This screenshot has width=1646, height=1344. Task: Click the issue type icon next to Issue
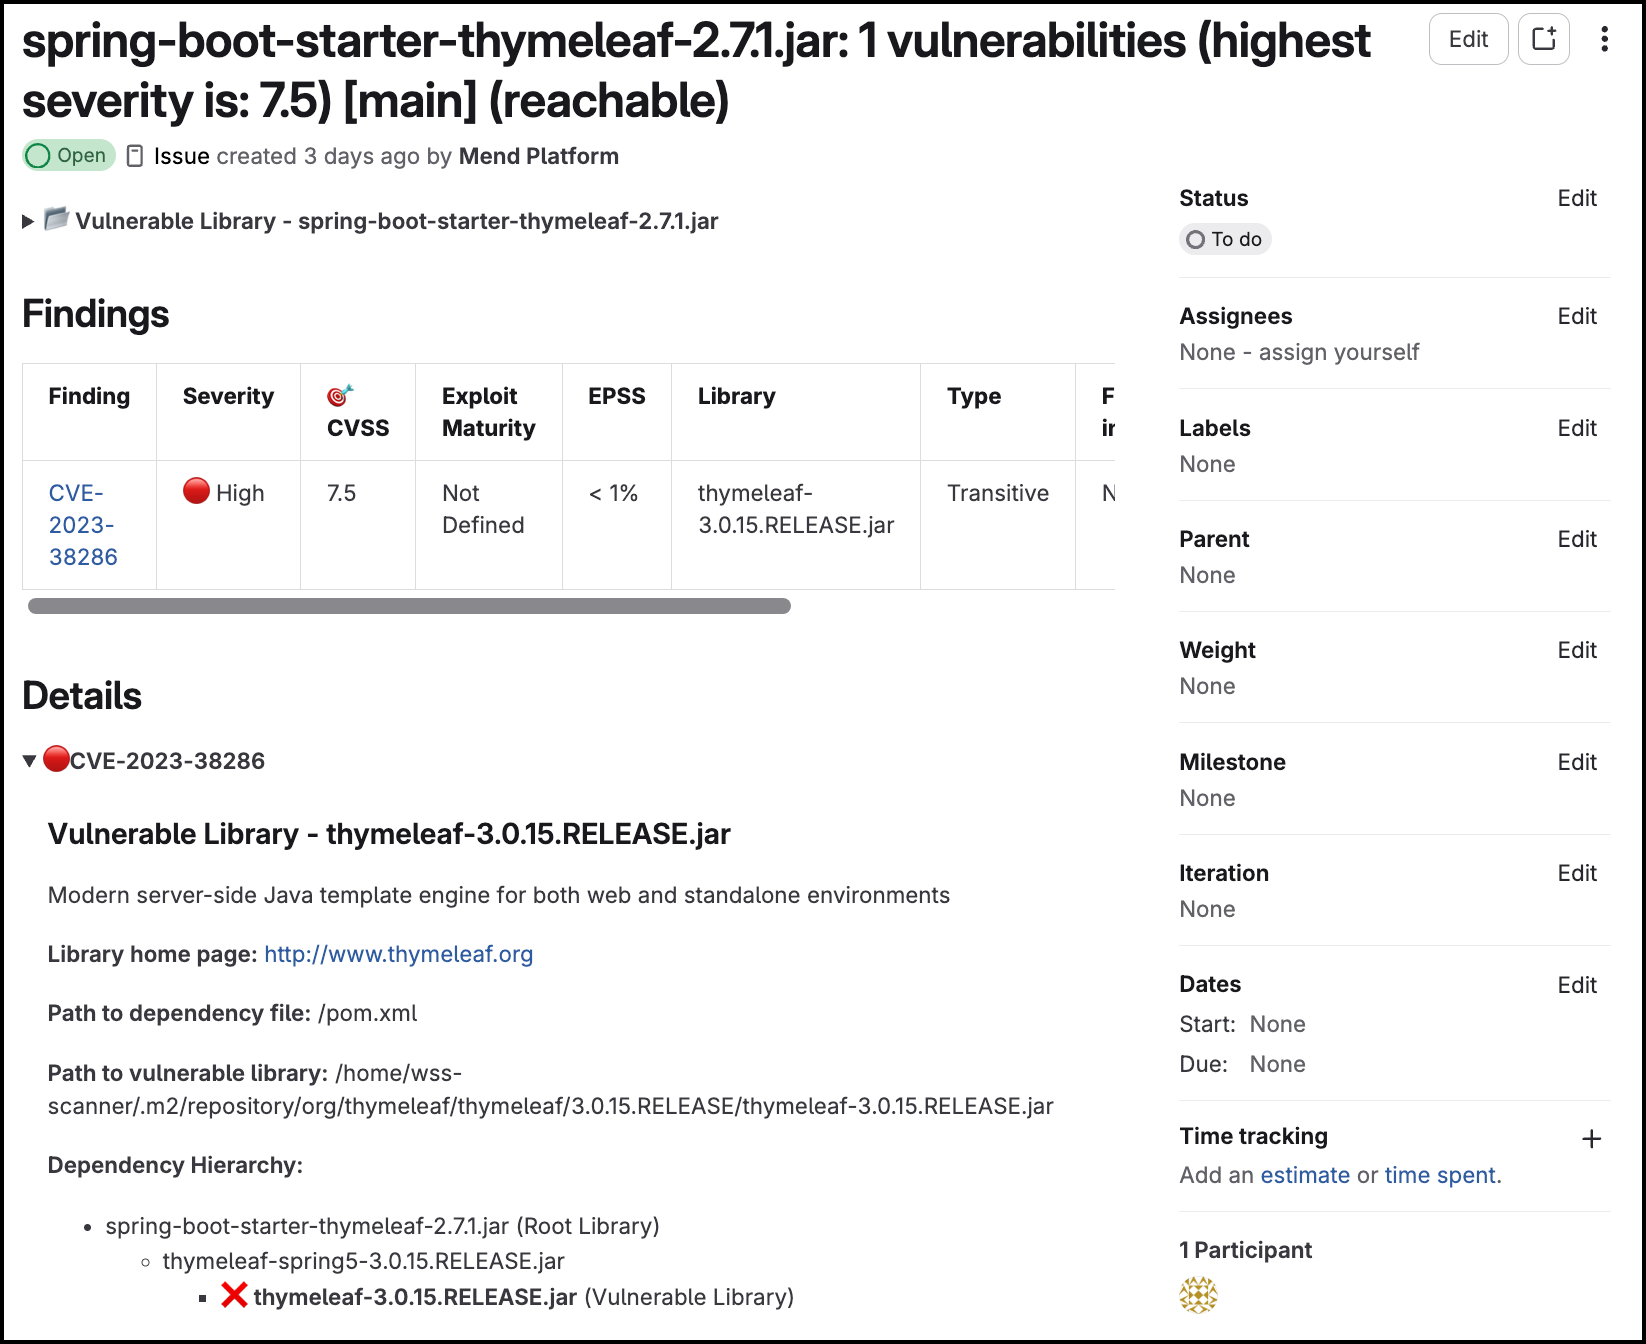click(x=136, y=156)
